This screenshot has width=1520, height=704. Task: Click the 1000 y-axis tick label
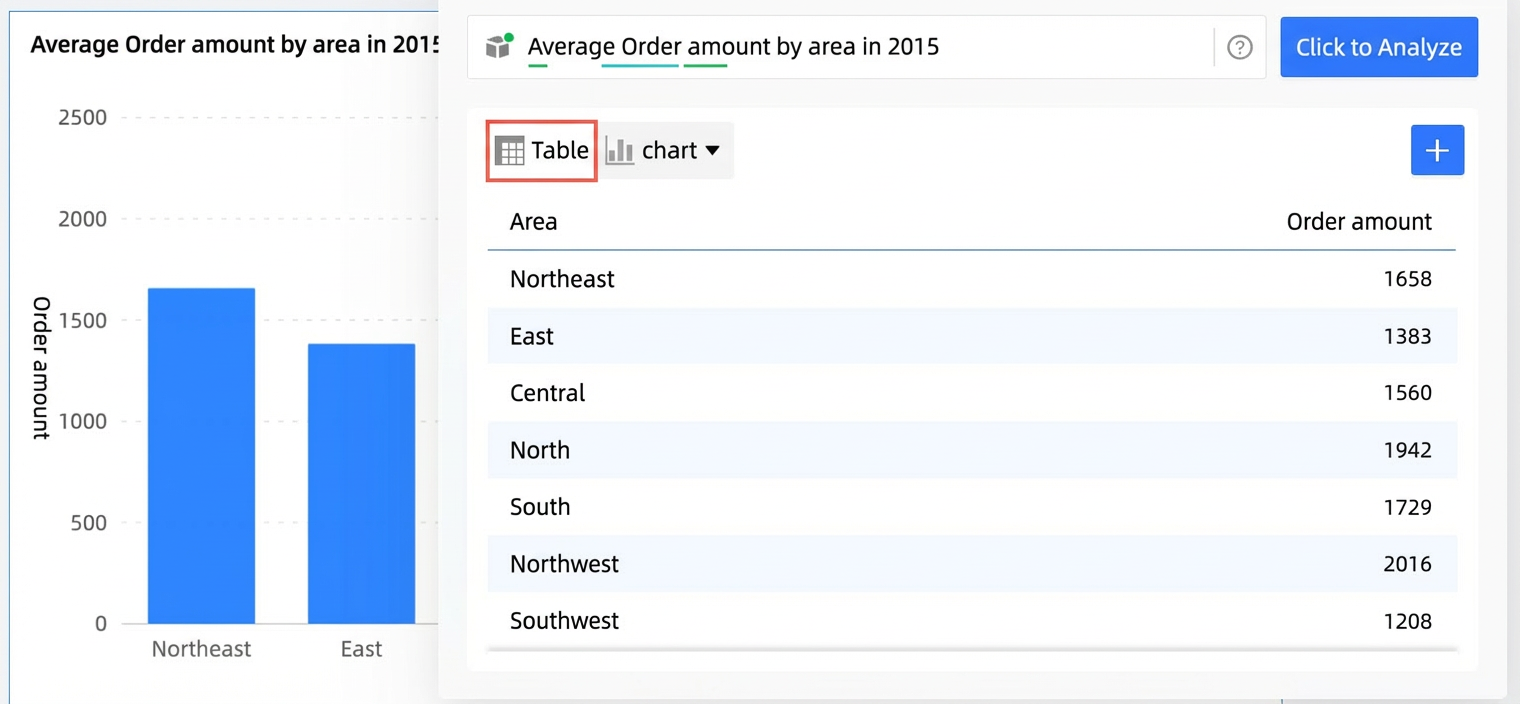(82, 421)
